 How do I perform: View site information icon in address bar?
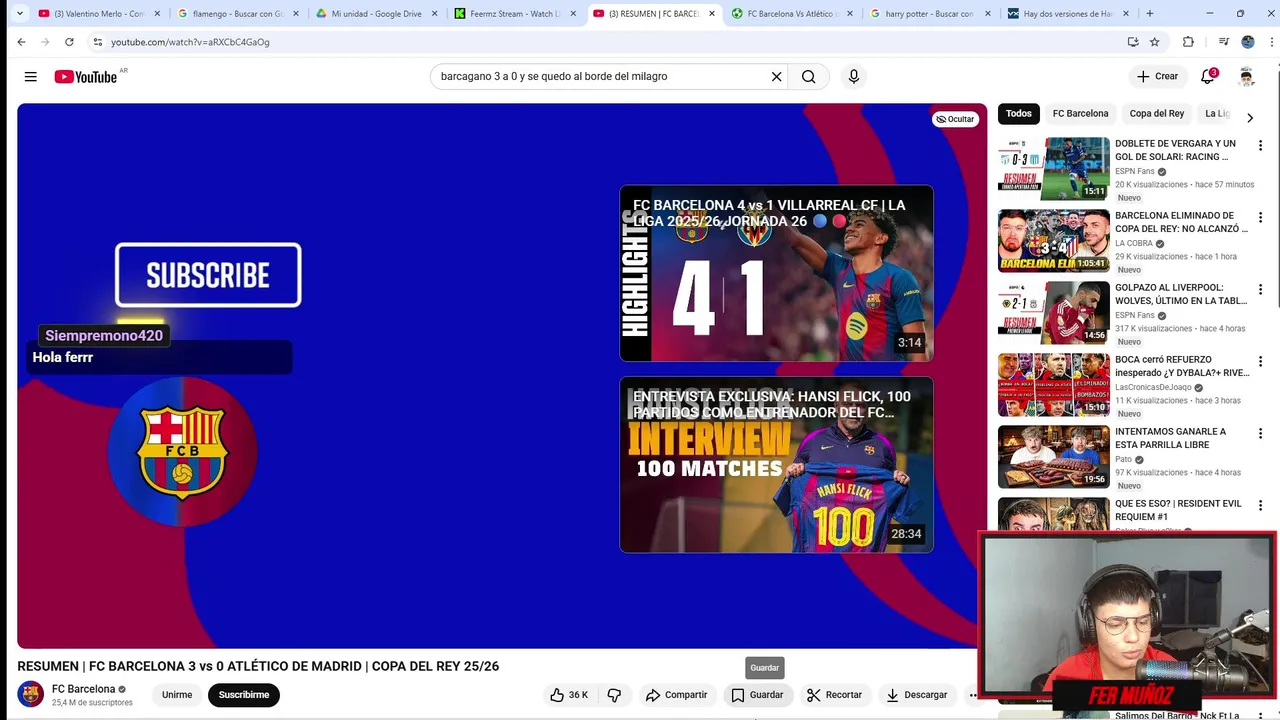tap(97, 42)
